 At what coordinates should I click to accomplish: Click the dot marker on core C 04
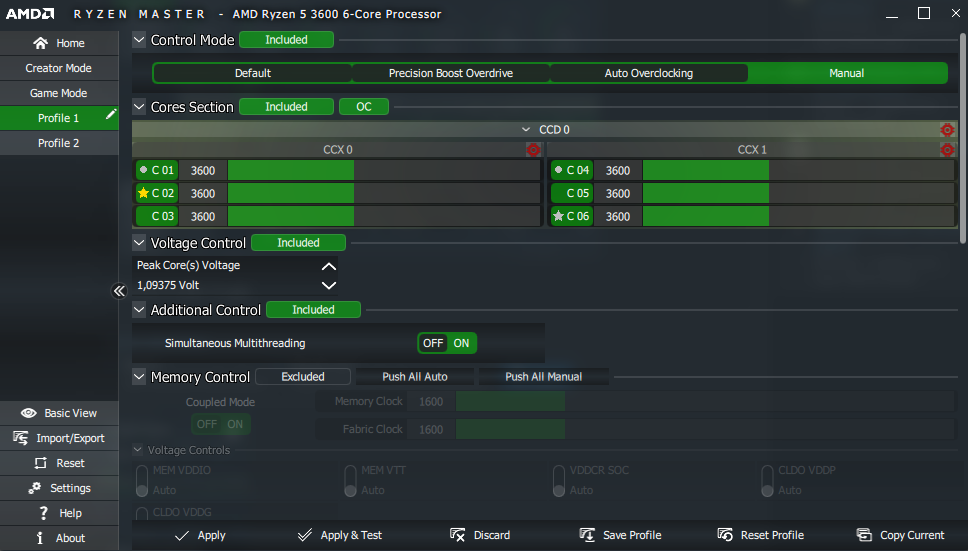tap(558, 170)
